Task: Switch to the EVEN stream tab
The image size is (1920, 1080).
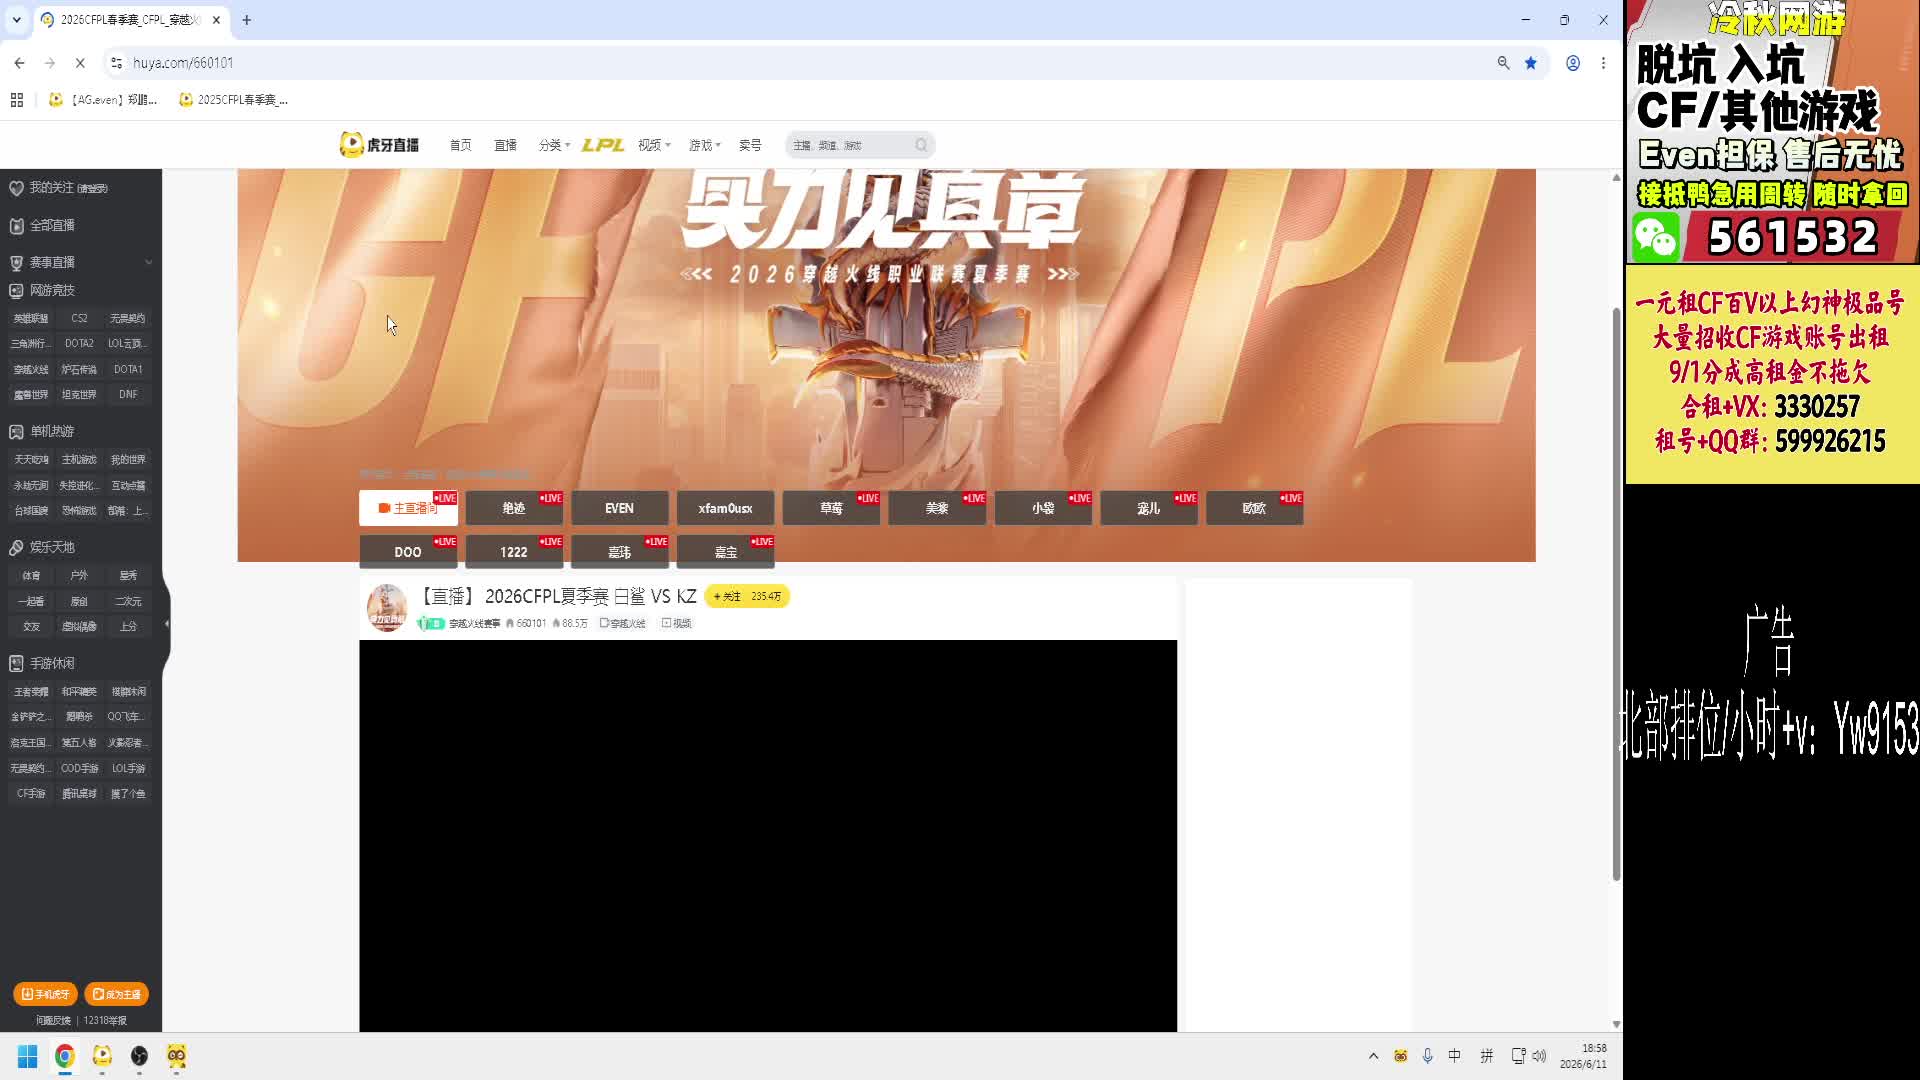Action: click(619, 508)
